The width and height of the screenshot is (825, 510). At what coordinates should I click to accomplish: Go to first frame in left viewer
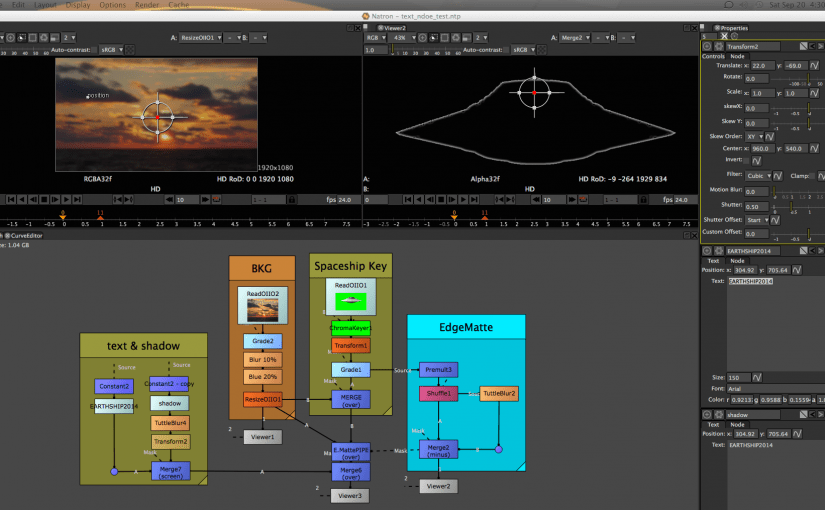coord(11,199)
